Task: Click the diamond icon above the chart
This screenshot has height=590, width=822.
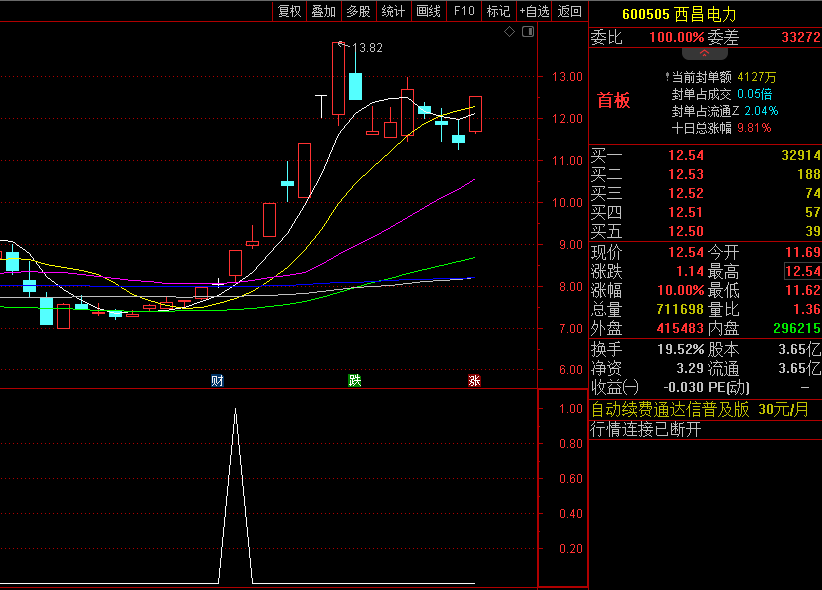Action: tap(510, 31)
